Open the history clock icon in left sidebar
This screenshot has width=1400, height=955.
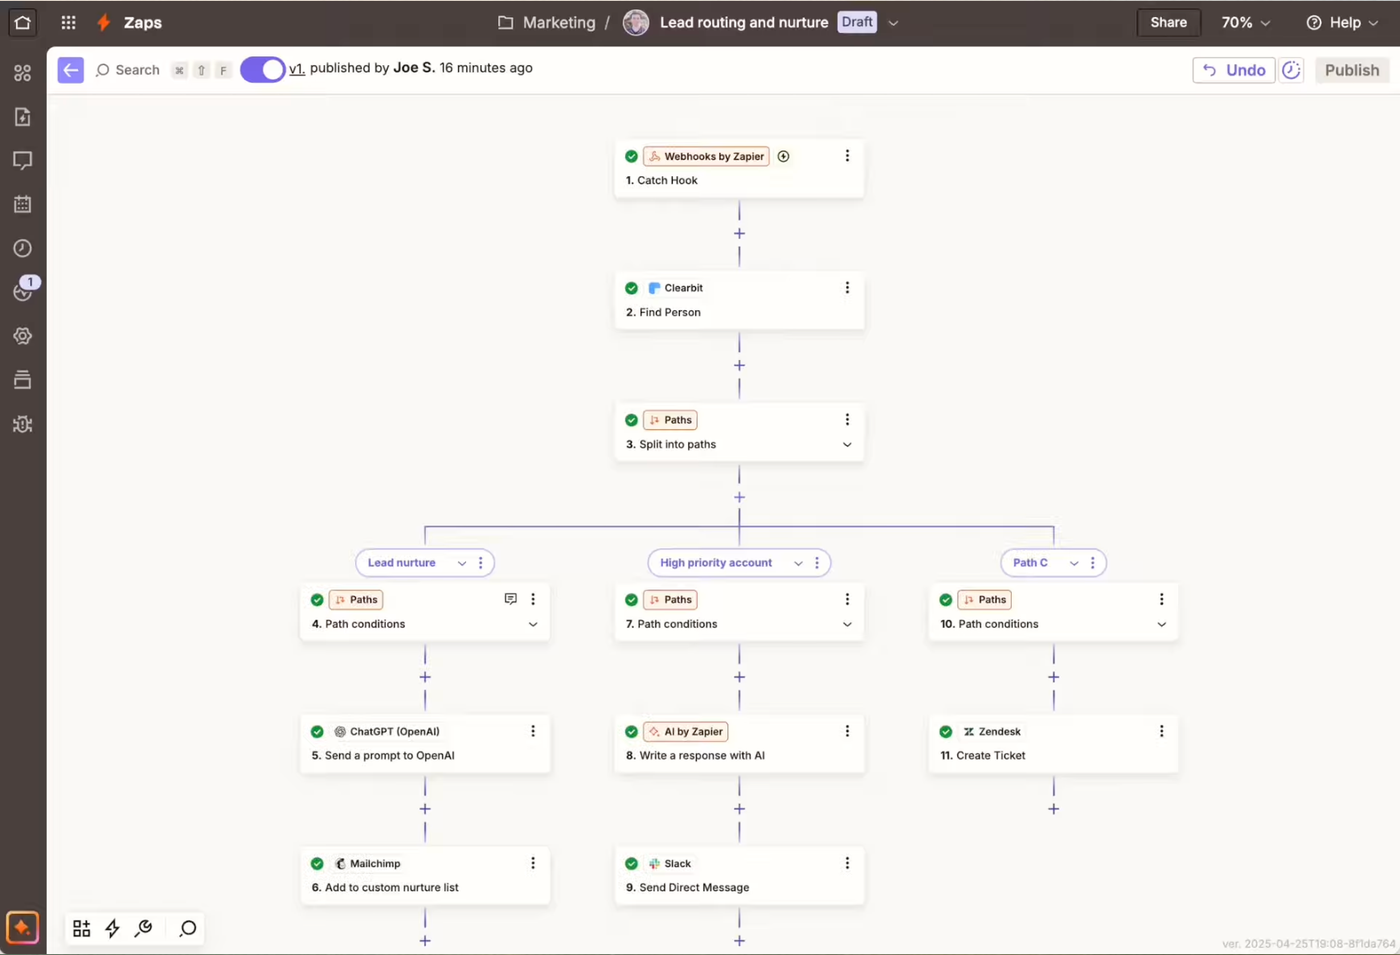click(x=22, y=248)
